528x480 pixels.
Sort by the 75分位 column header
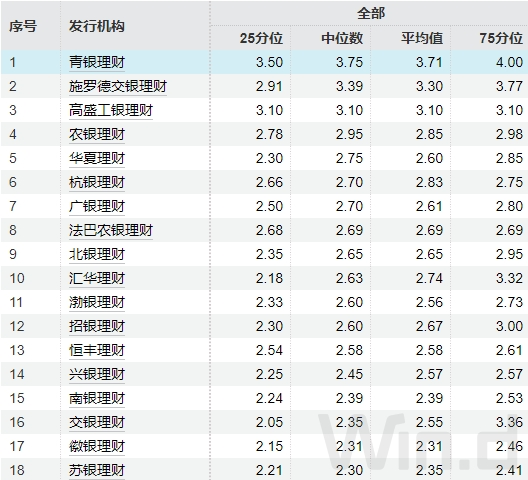(x=501, y=38)
